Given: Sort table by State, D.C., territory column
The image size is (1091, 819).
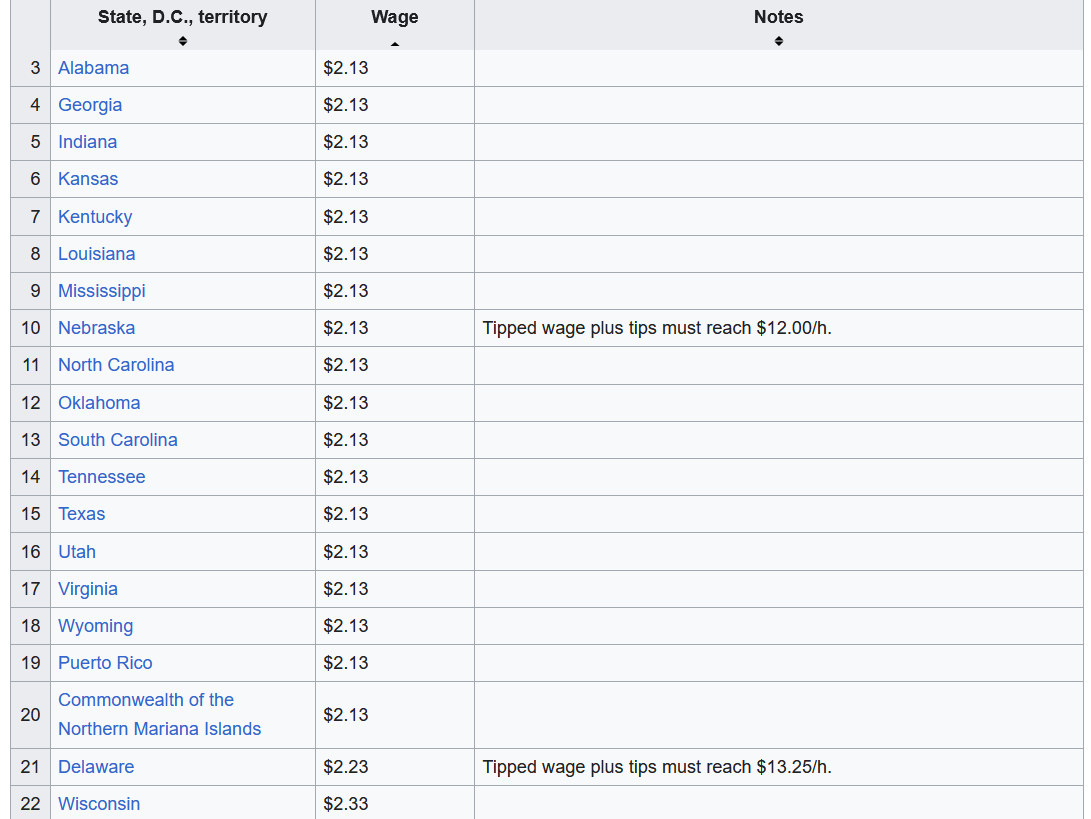Looking at the screenshot, I should click(182, 41).
